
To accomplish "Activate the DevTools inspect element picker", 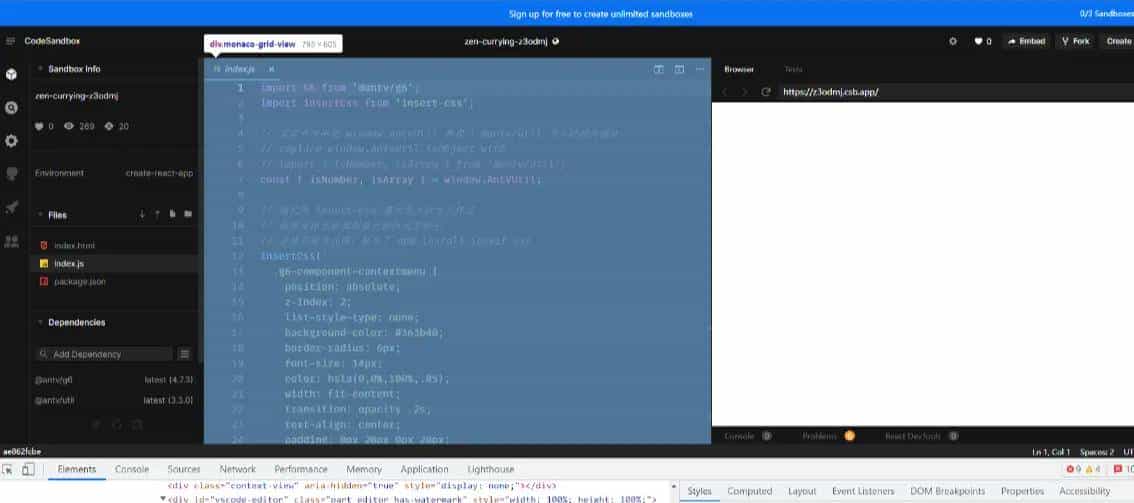I will click(9, 469).
